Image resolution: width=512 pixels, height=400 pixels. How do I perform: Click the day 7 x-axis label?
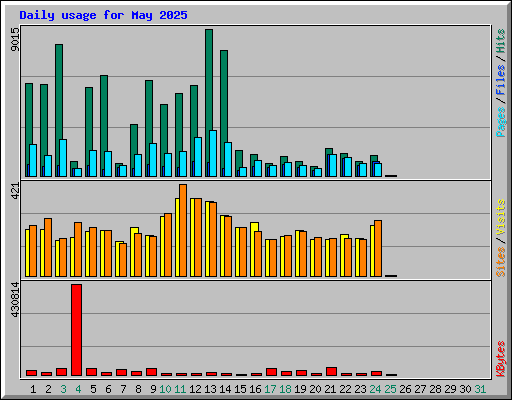pyautogui.click(x=123, y=389)
